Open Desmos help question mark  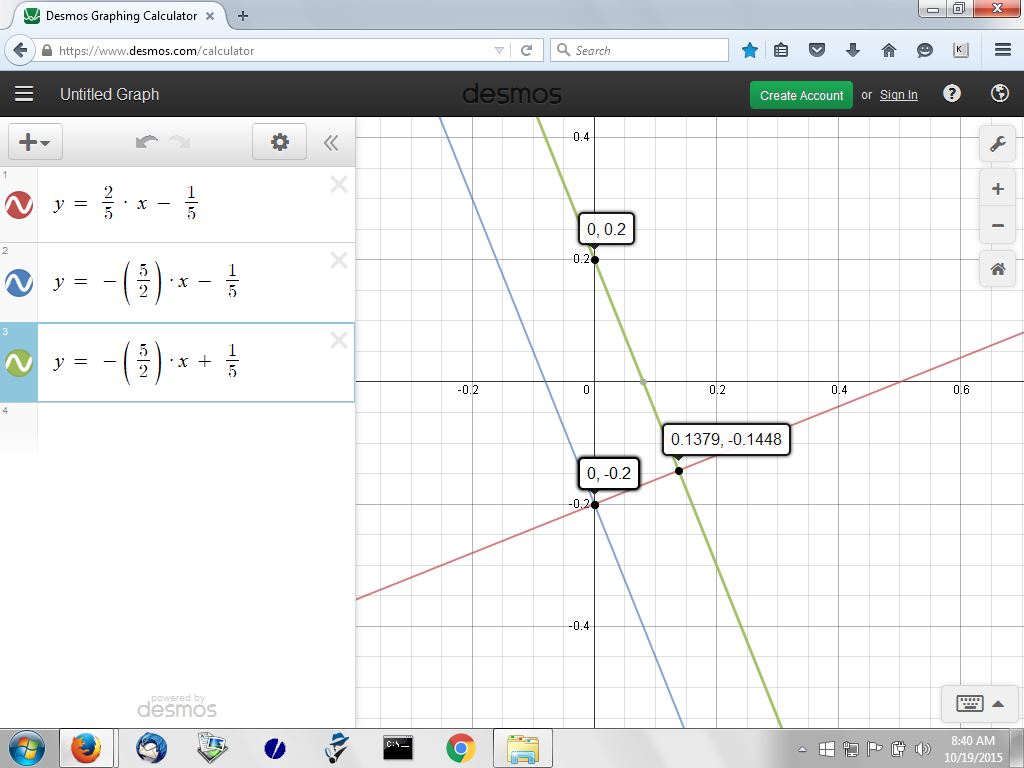coord(952,94)
